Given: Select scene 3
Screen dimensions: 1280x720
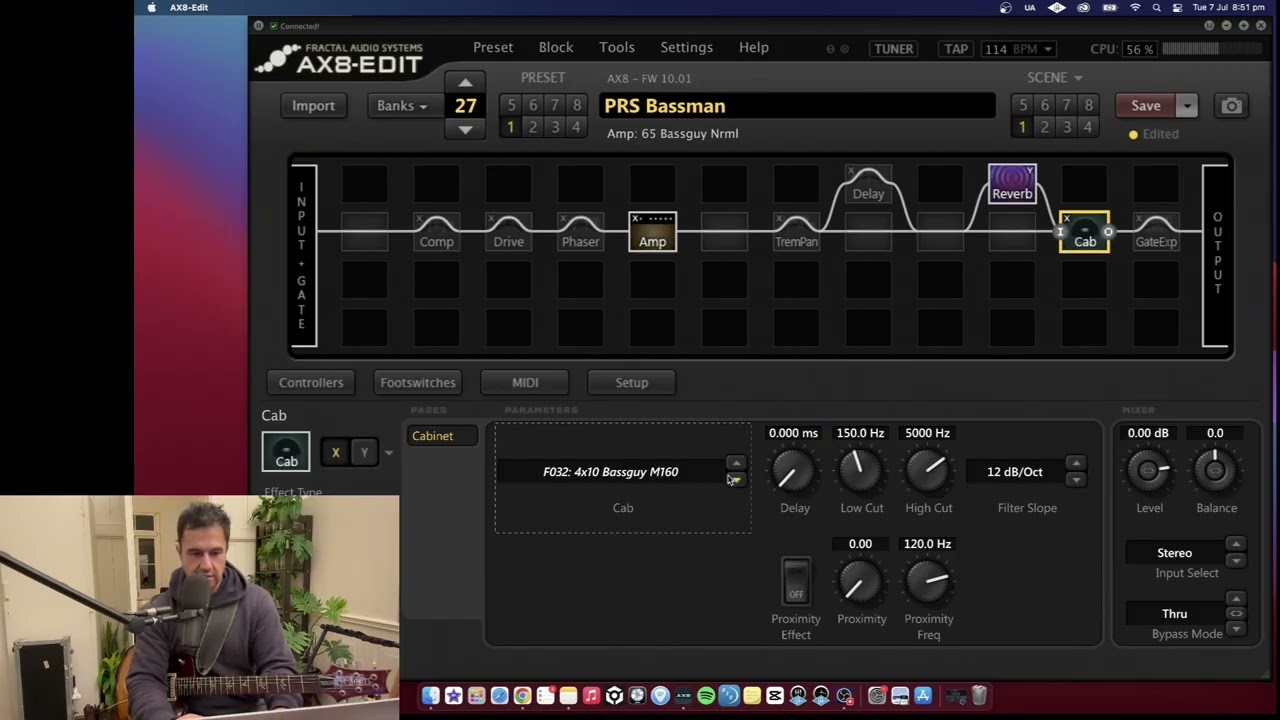Looking at the screenshot, I should point(1066,127).
